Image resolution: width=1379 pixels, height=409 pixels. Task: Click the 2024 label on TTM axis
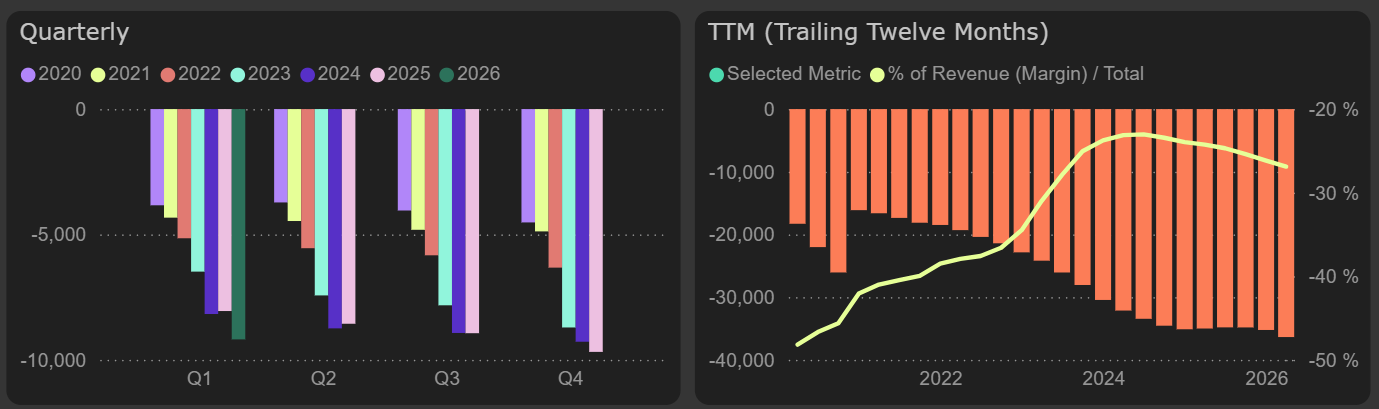coord(1103,379)
